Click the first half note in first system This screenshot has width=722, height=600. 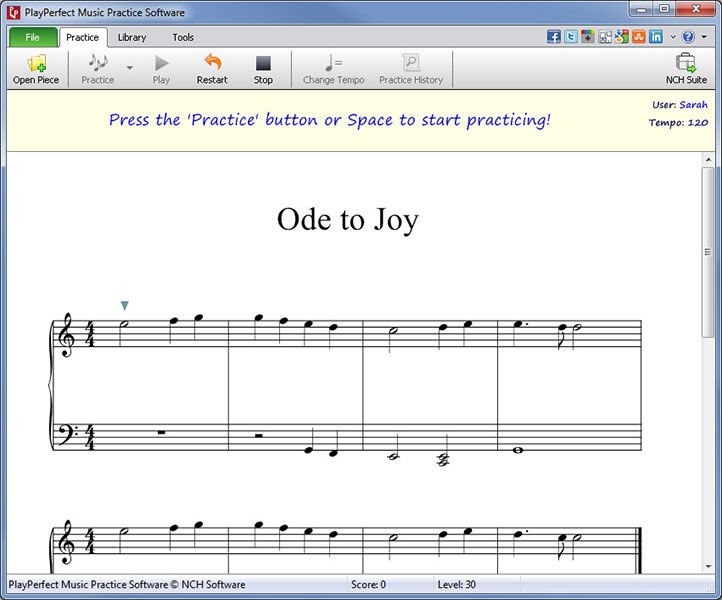point(122,334)
